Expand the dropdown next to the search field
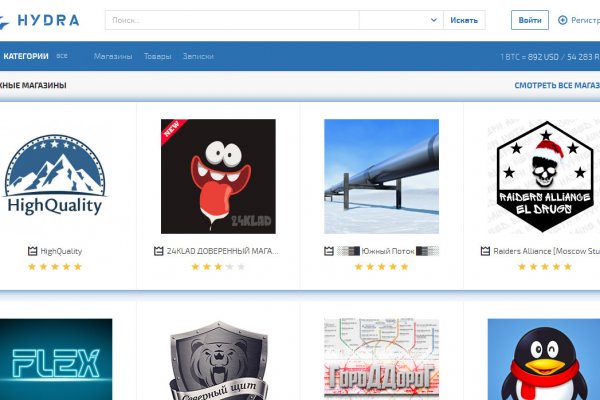The height and width of the screenshot is (400, 600). coord(434,20)
